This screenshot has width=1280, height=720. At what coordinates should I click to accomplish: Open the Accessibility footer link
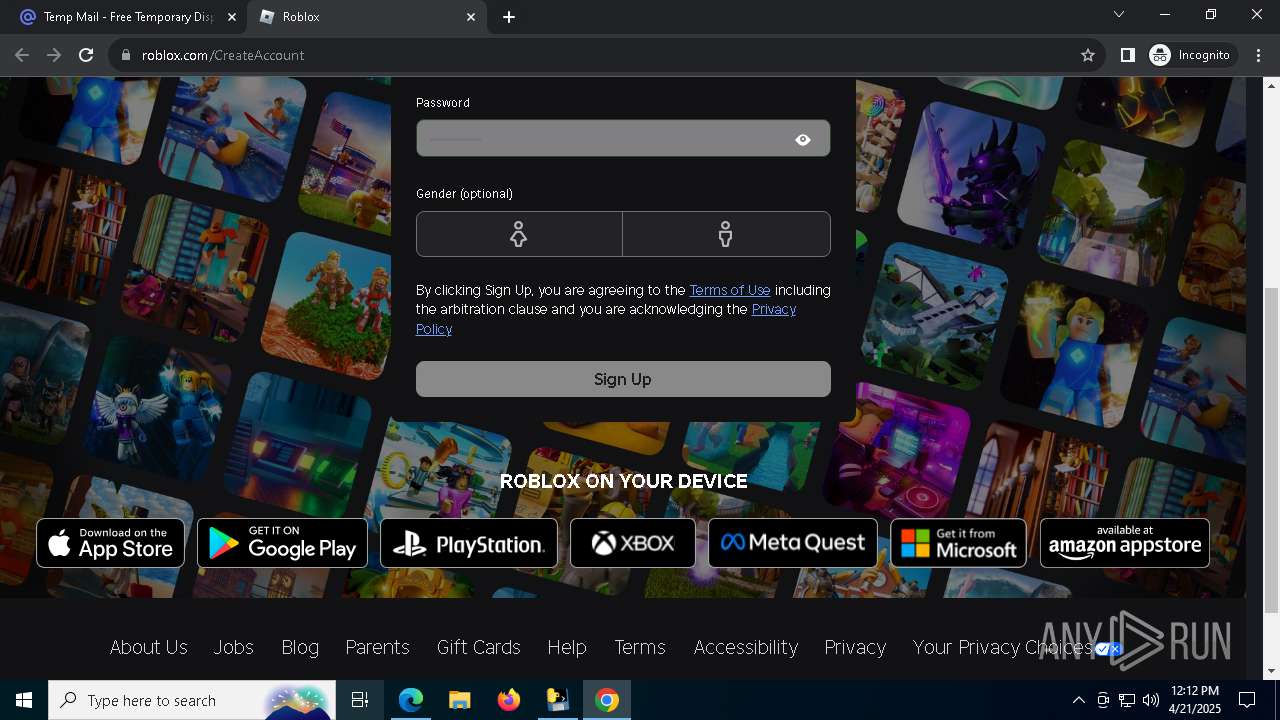[746, 647]
